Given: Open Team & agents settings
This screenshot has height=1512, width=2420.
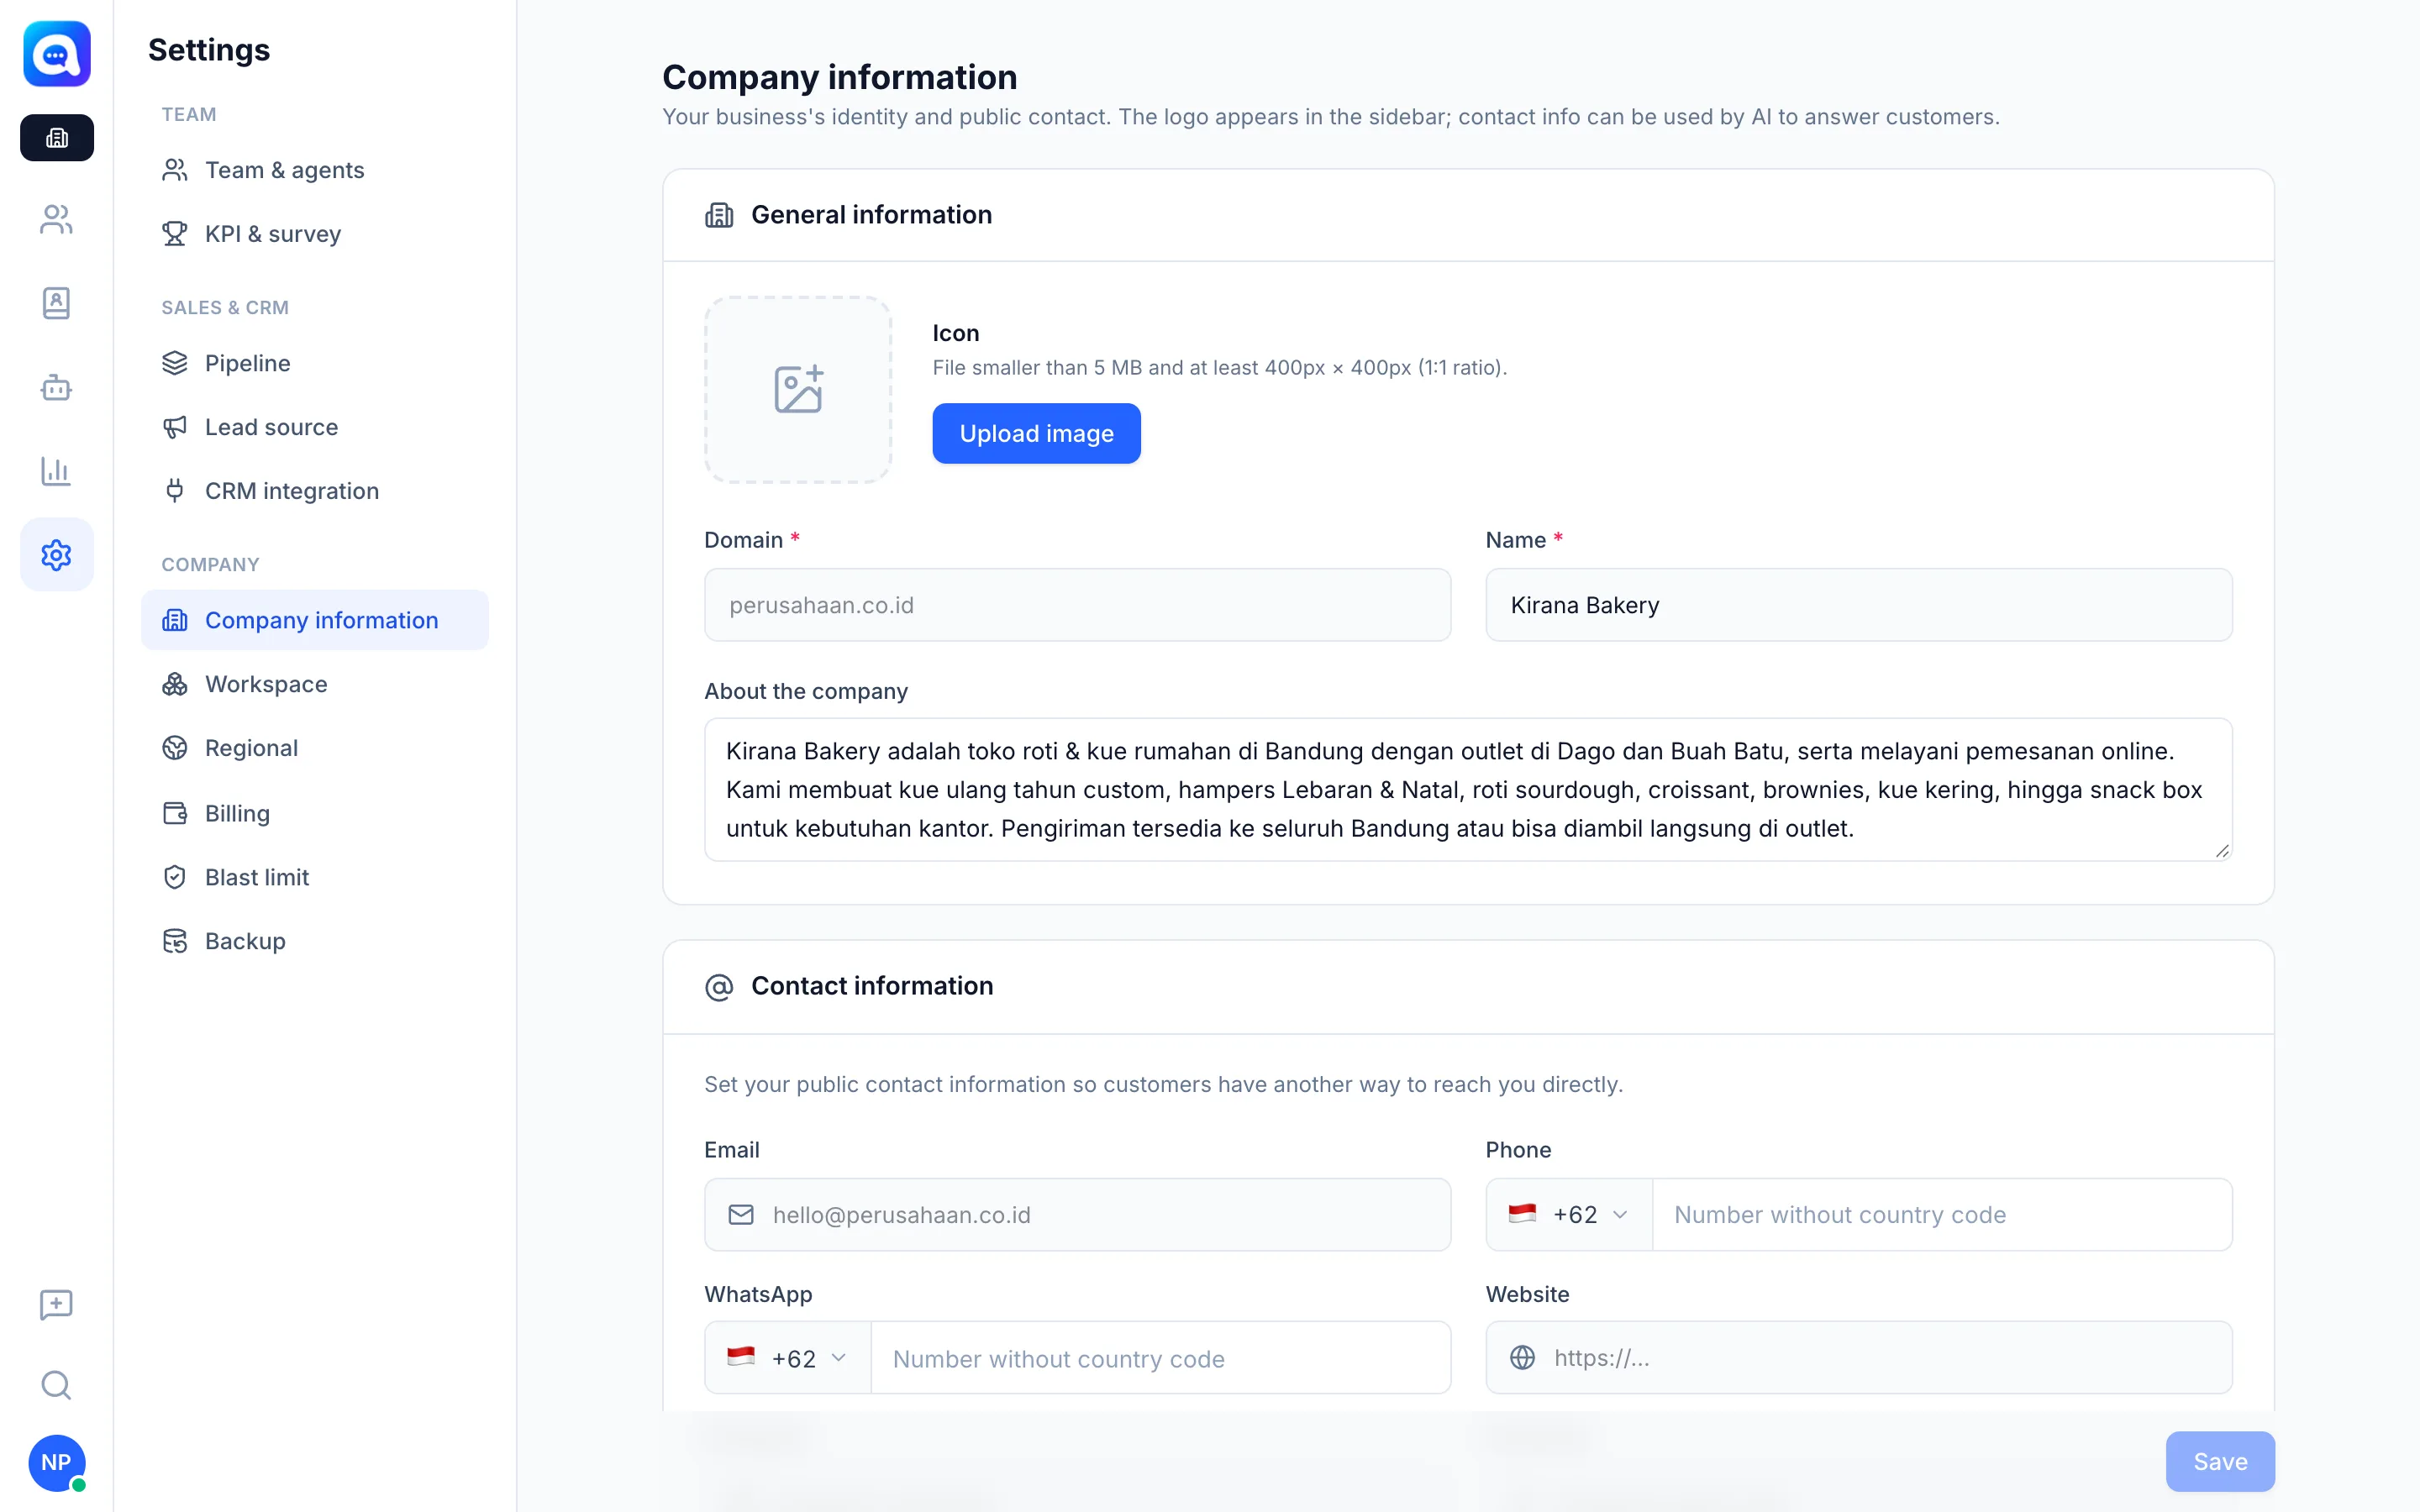Looking at the screenshot, I should point(315,170).
